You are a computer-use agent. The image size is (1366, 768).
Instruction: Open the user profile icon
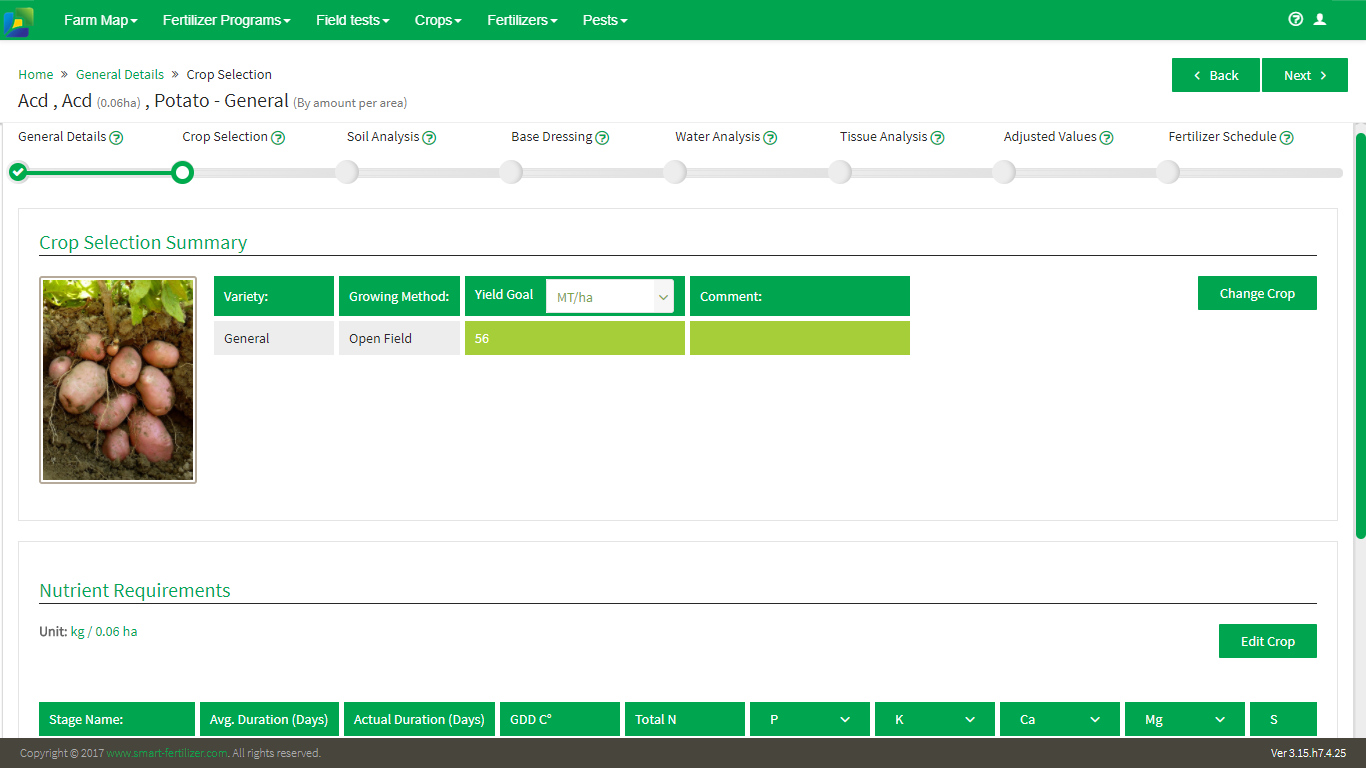tap(1320, 19)
